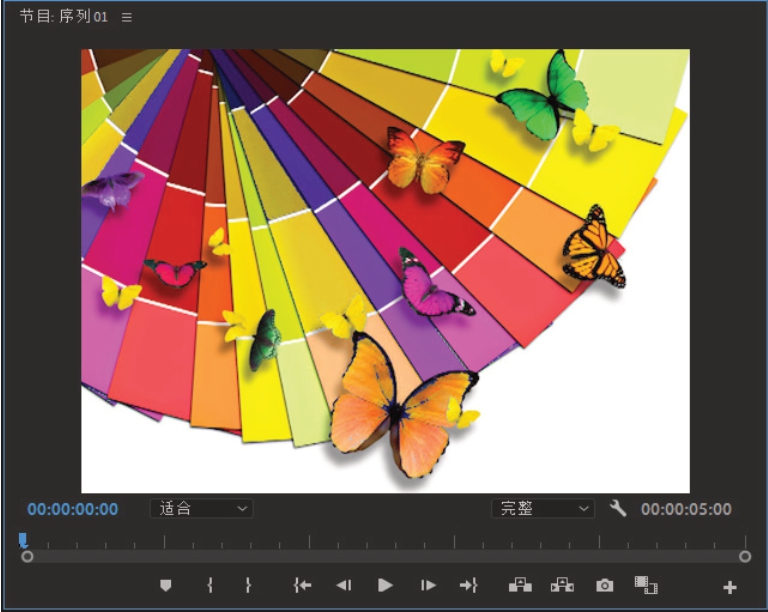Click the butterfly video preview frame
Viewport: 768px width, 612px height.
coord(385,271)
